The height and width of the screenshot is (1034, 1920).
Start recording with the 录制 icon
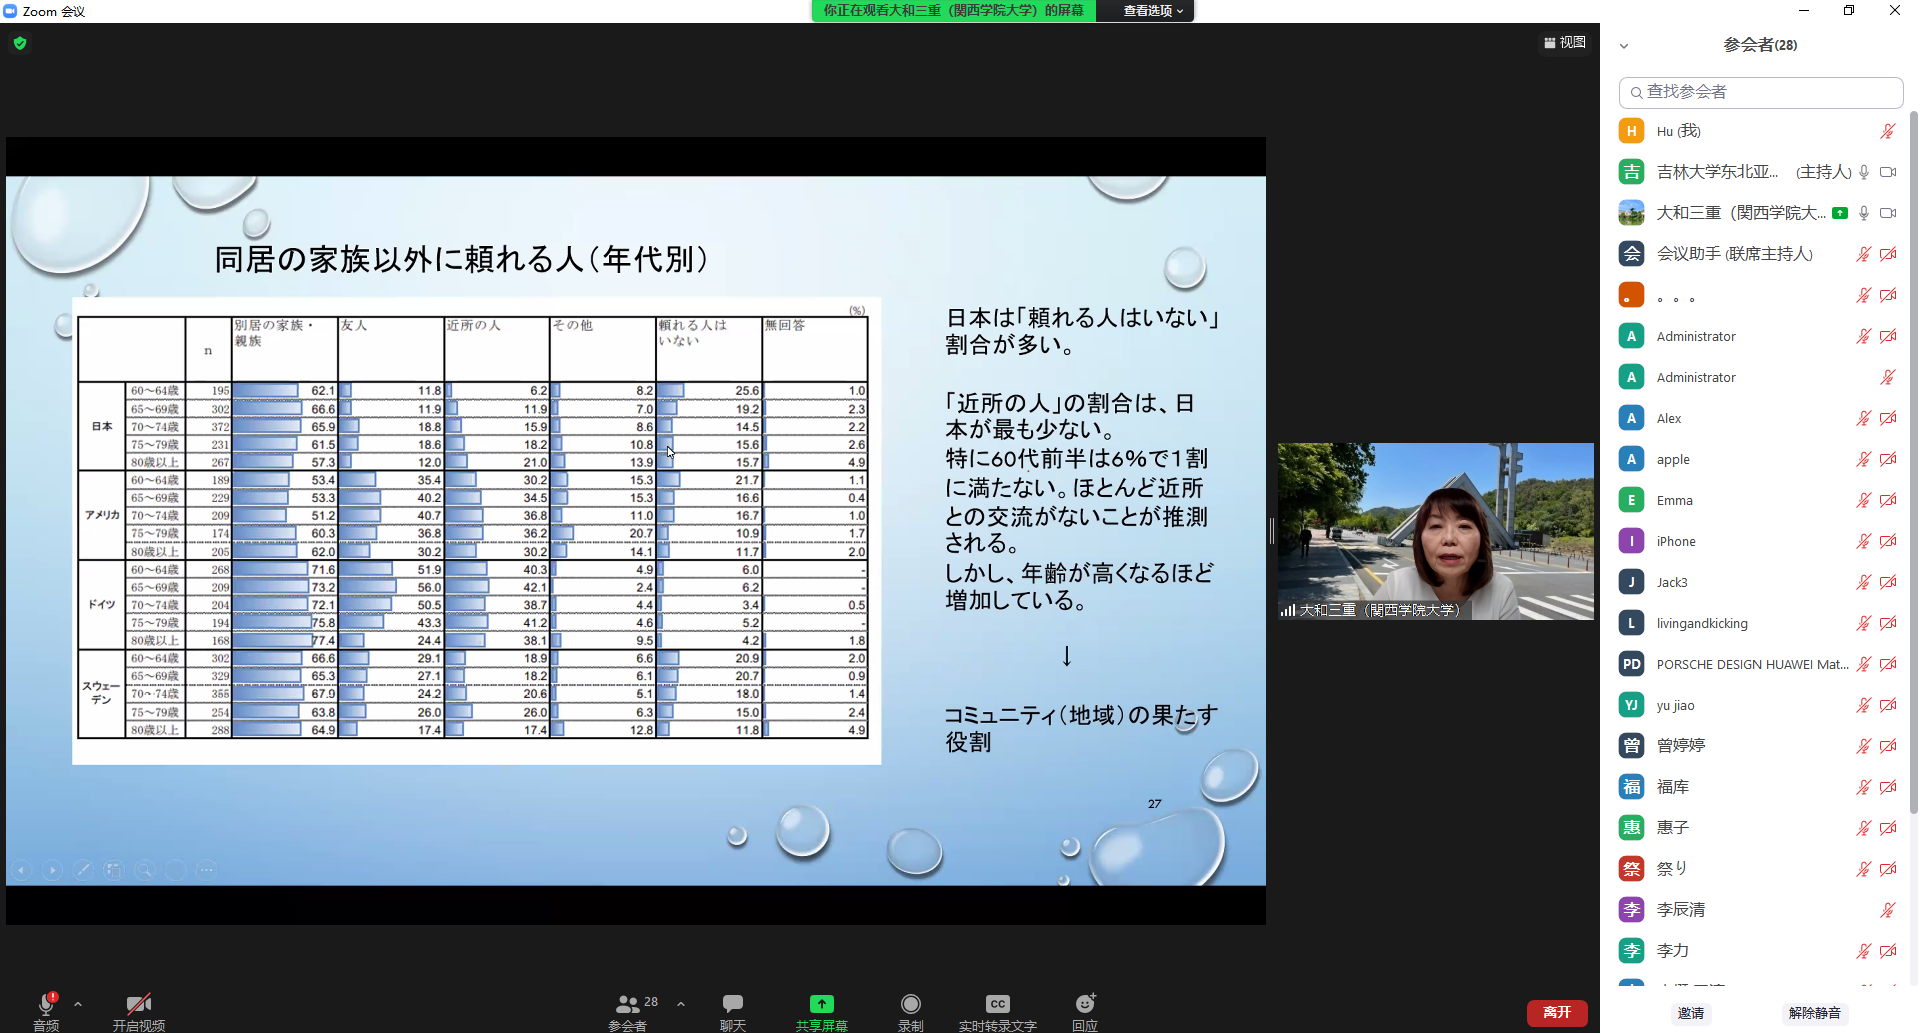click(x=910, y=1004)
